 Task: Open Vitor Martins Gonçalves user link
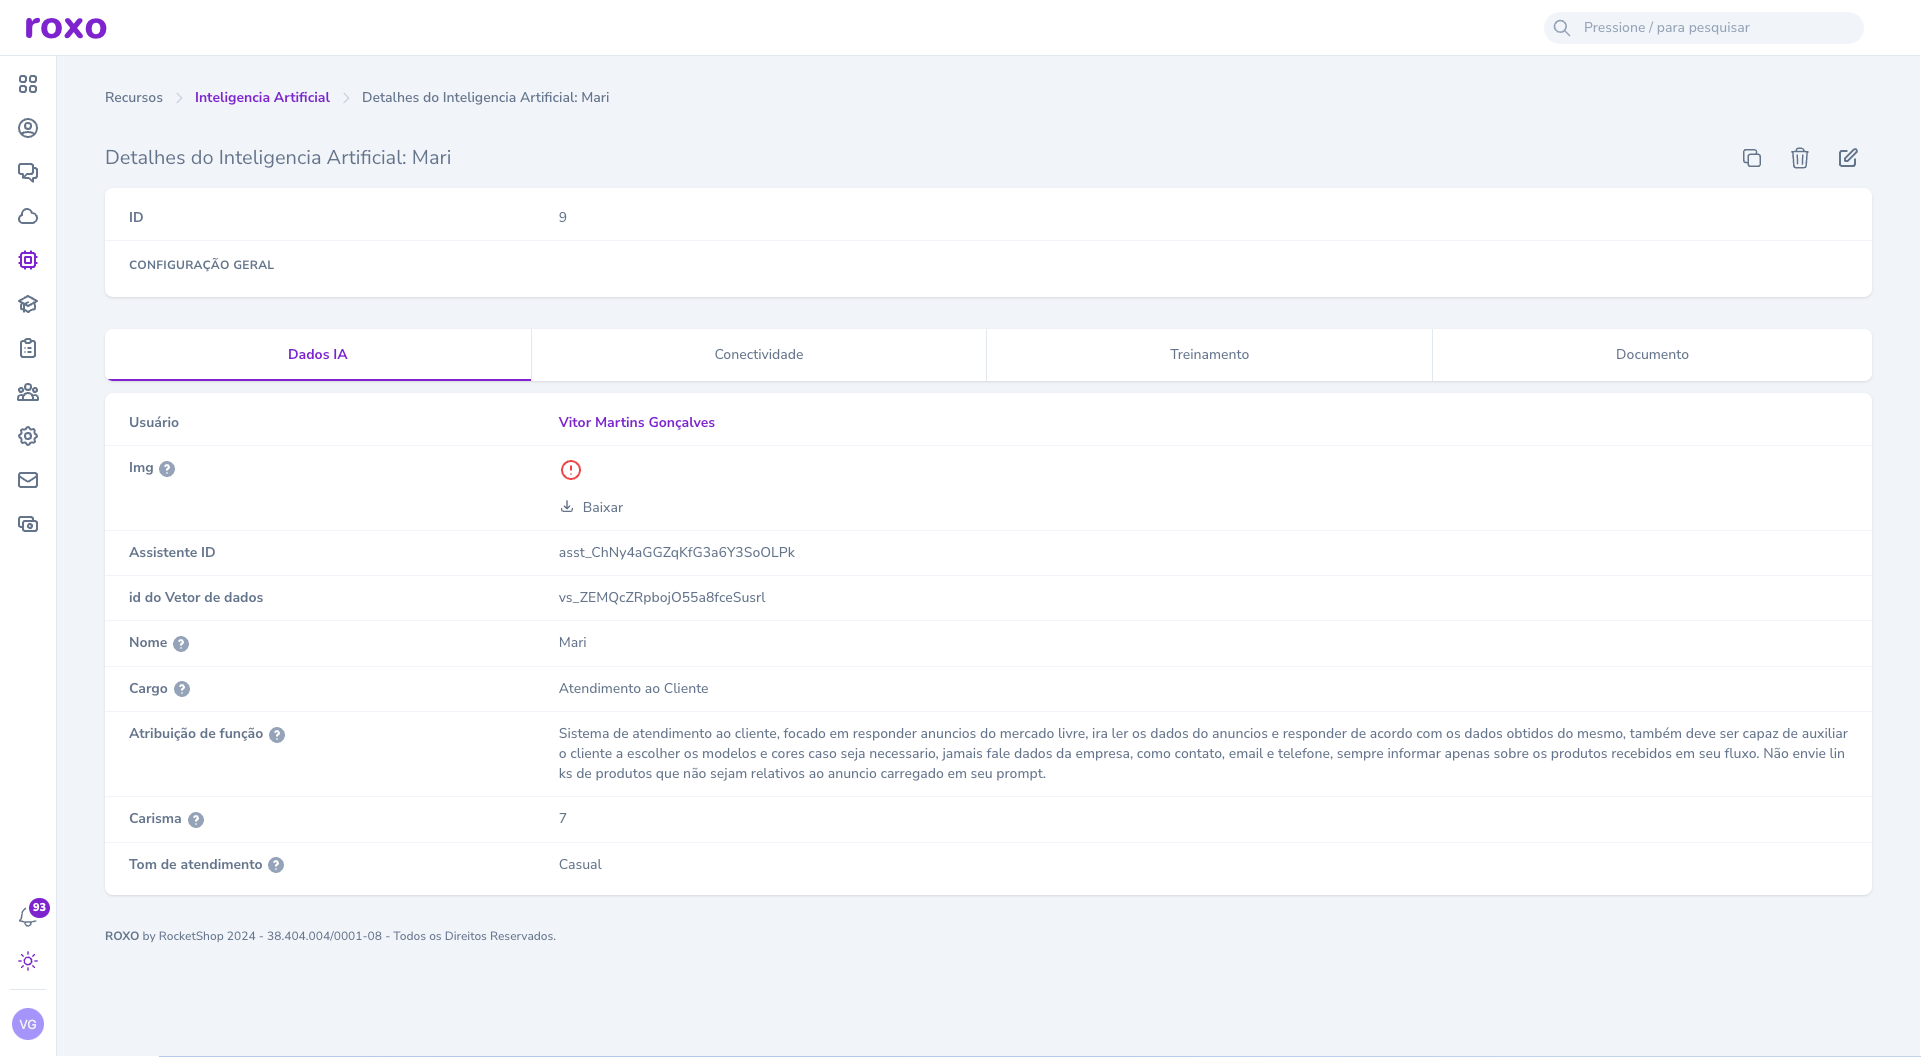tap(637, 422)
